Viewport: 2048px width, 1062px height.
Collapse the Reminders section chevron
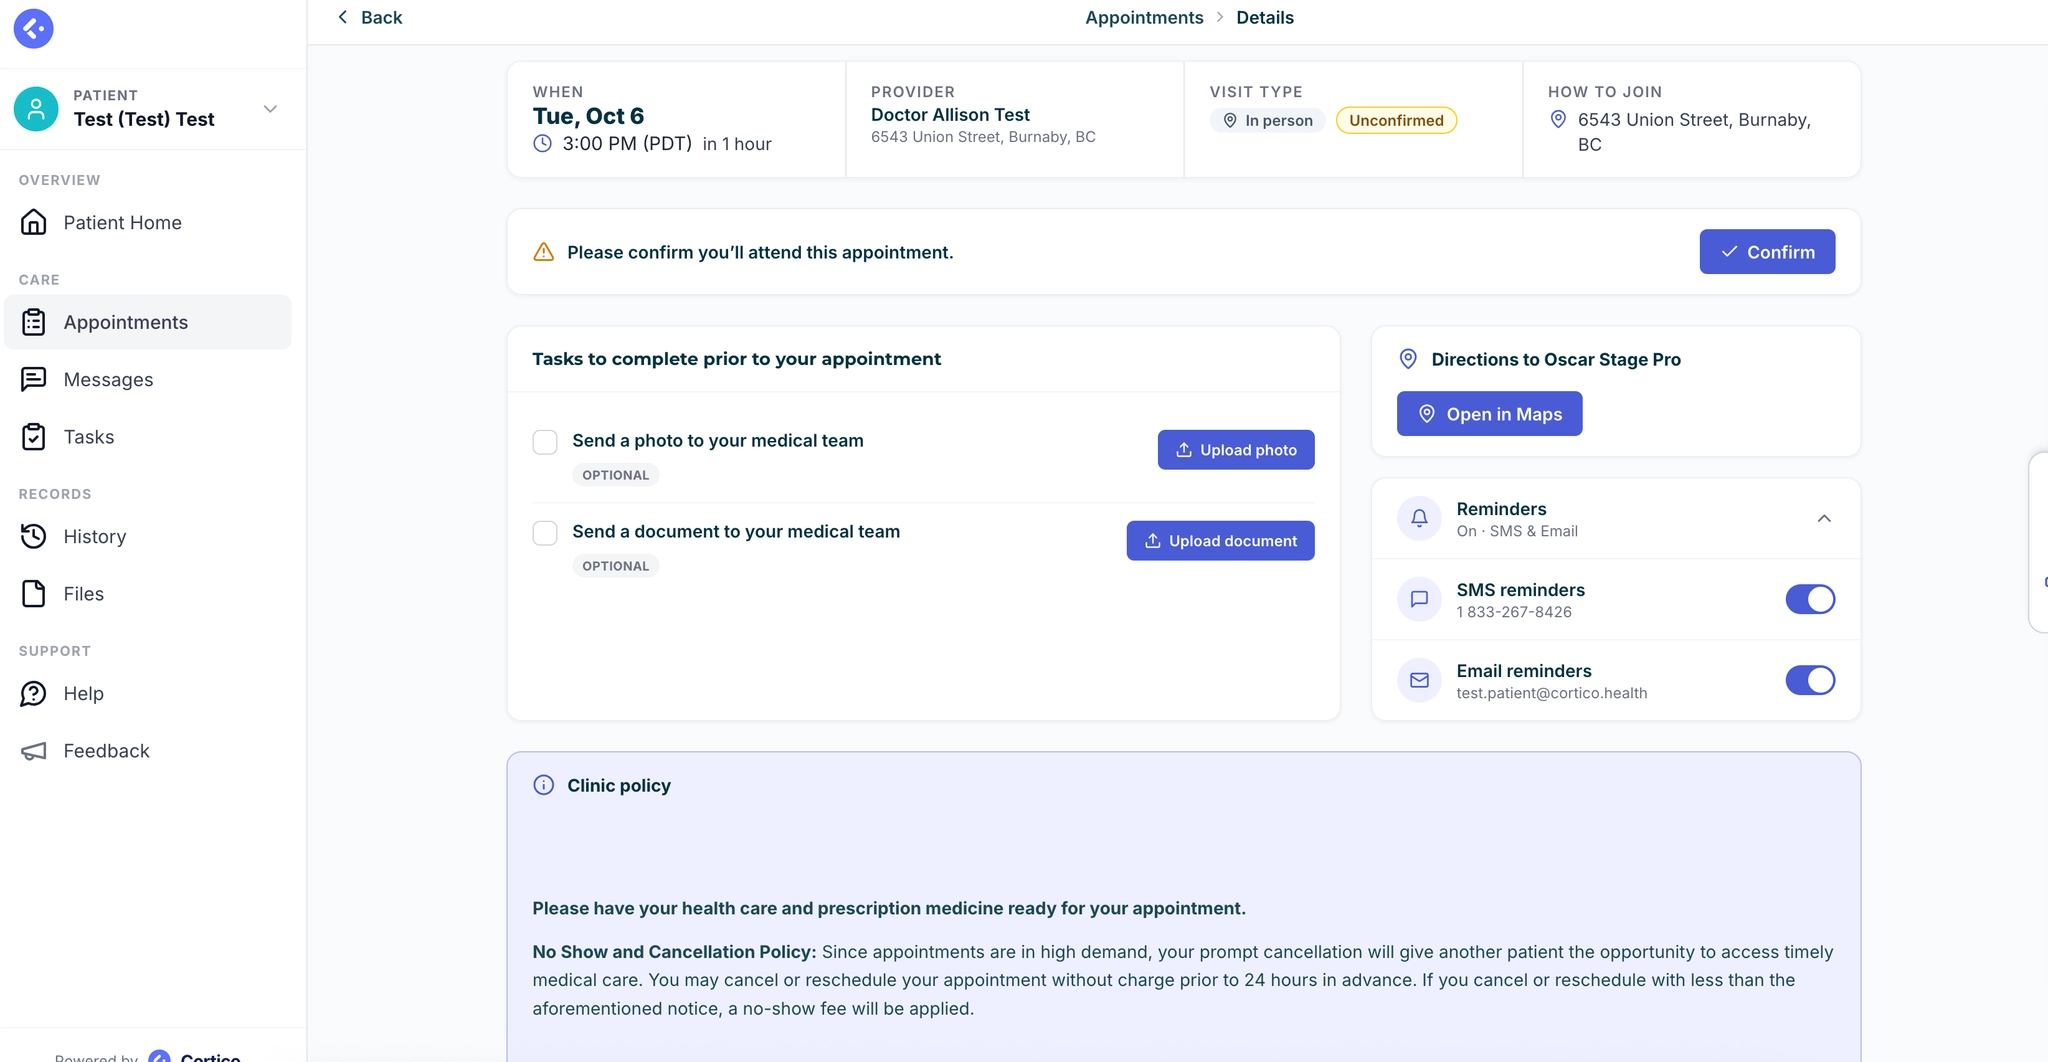click(x=1824, y=518)
